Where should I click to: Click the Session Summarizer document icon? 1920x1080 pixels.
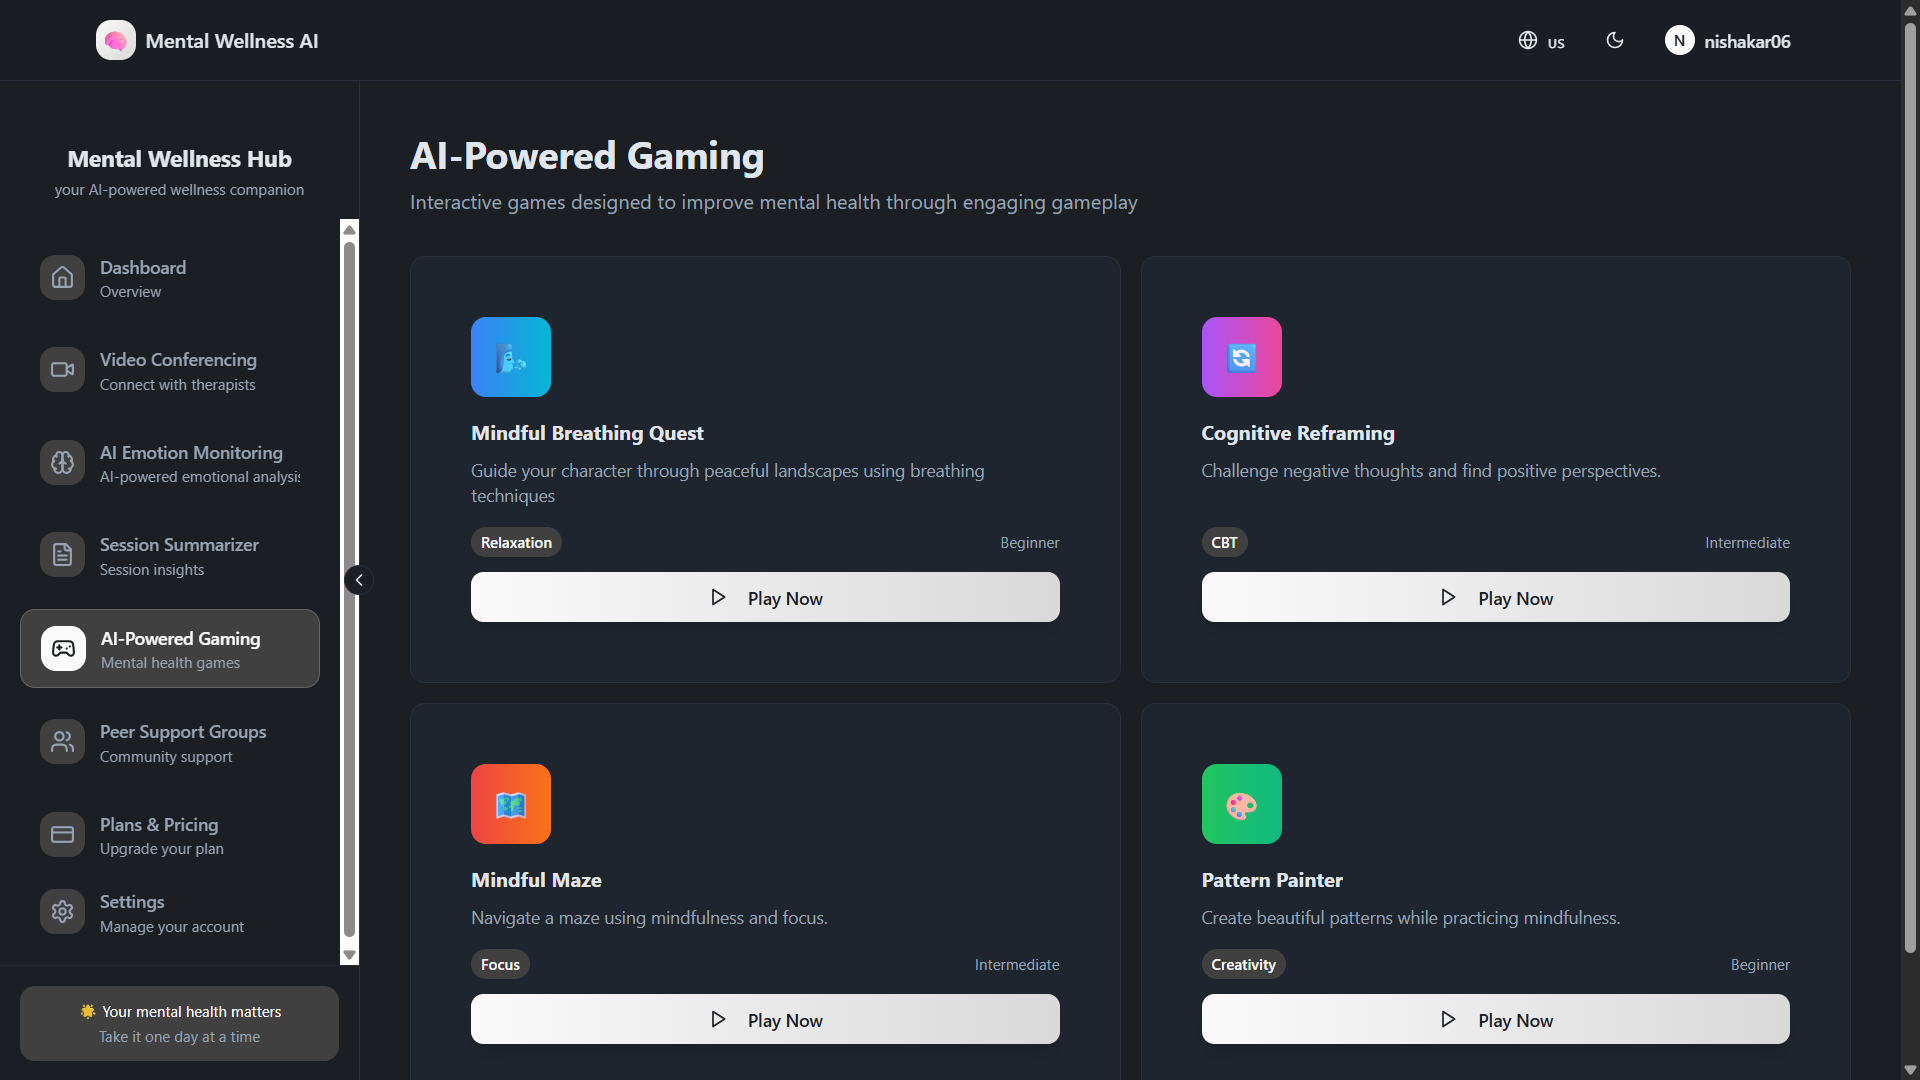click(x=62, y=555)
